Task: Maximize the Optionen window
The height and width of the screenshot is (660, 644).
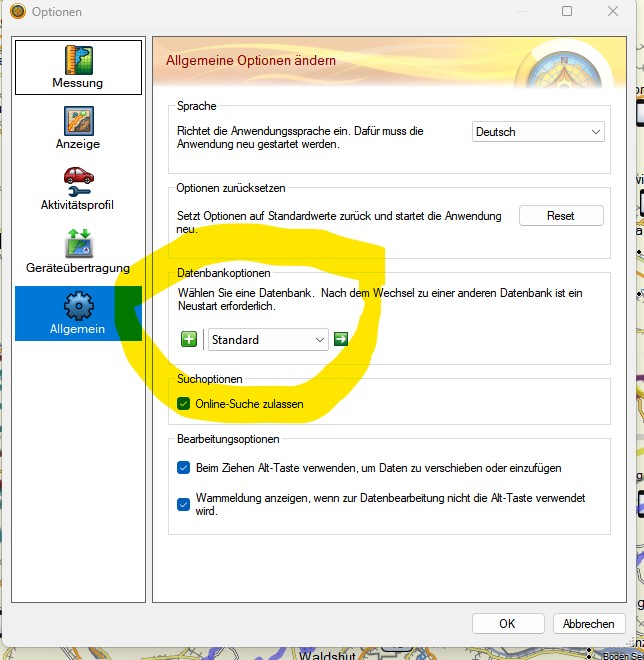Action: 567,11
